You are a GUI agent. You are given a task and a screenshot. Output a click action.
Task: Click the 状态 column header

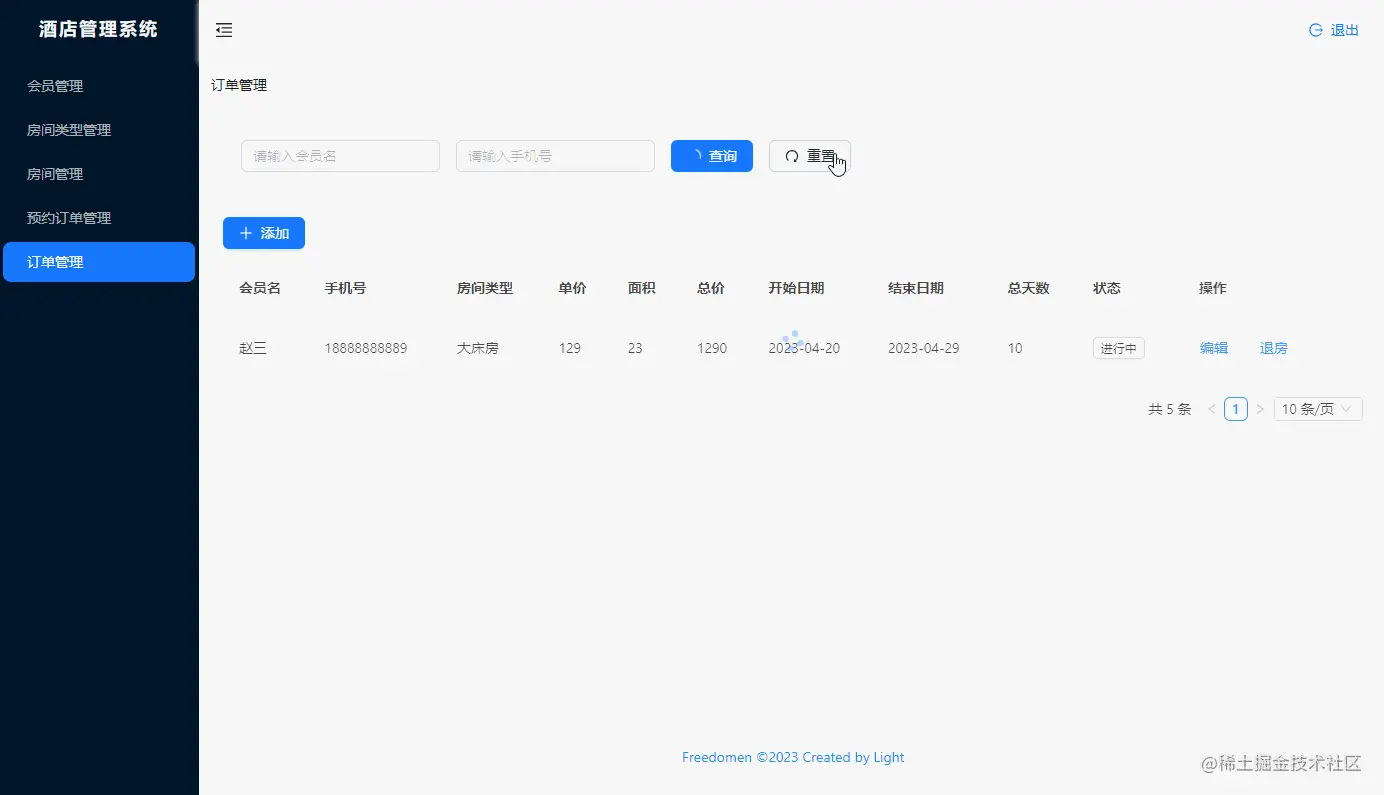click(x=1107, y=288)
